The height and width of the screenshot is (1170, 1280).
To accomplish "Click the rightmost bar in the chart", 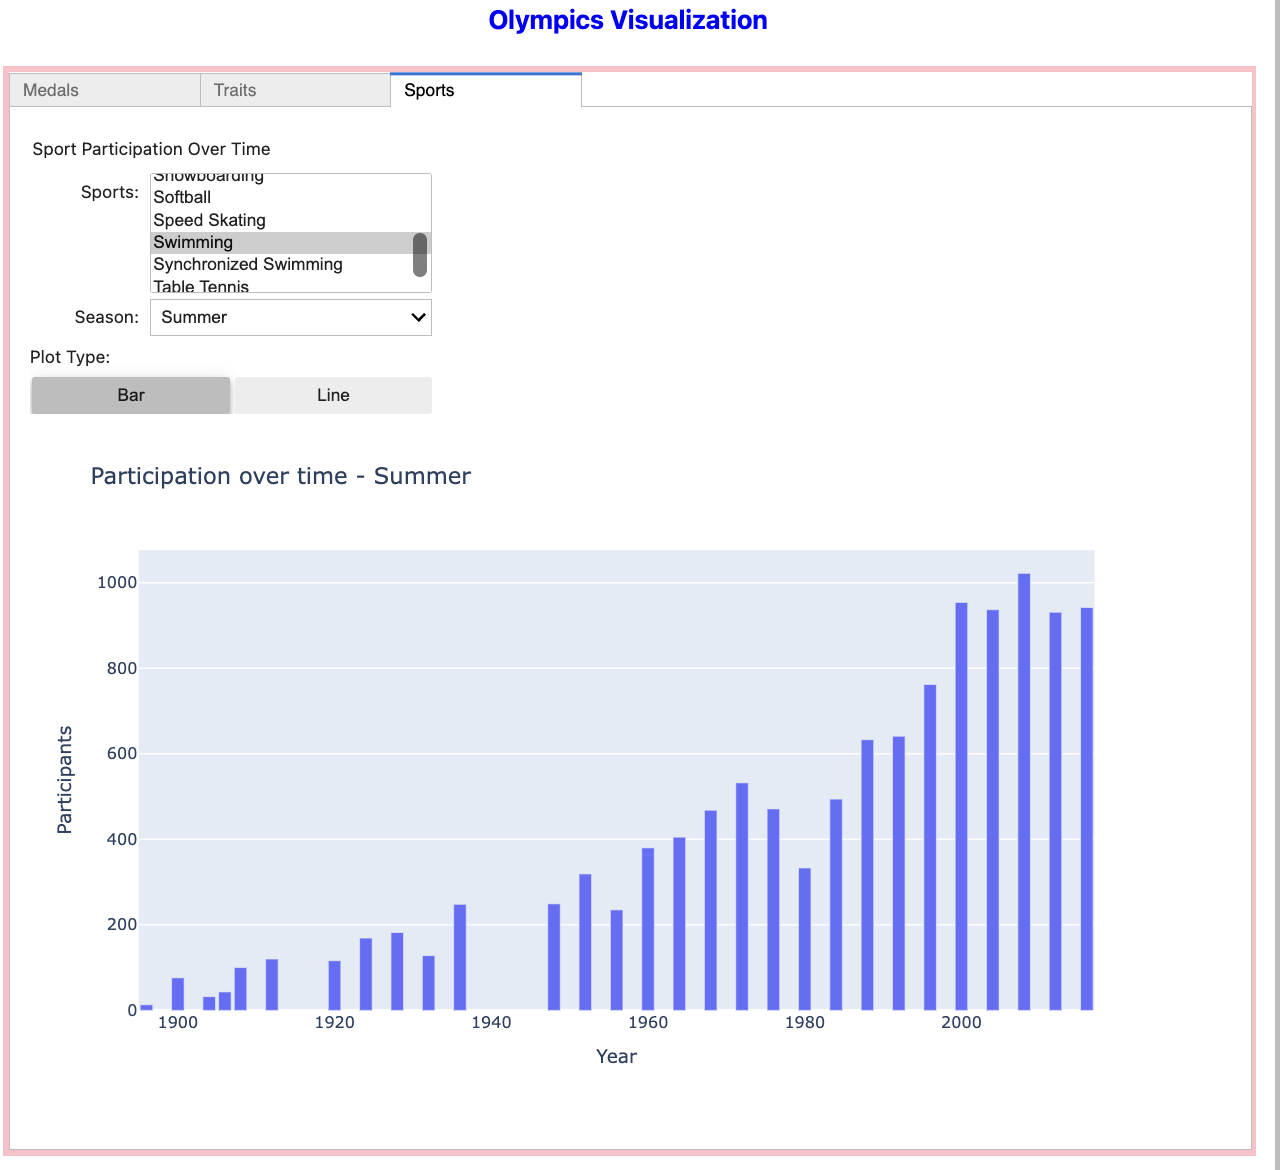I will (x=1086, y=808).
